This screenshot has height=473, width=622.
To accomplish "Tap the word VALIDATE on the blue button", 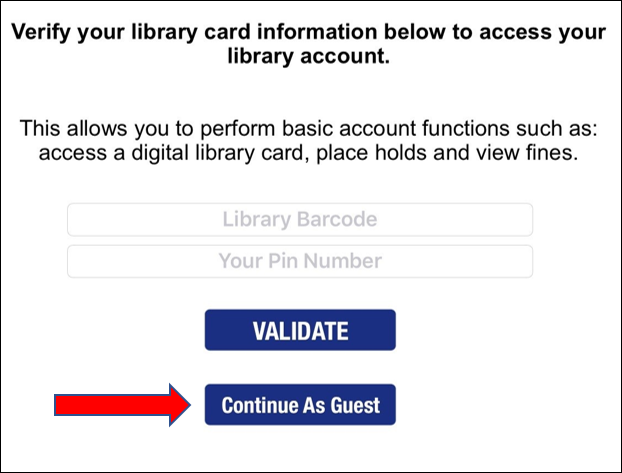I will pos(301,331).
